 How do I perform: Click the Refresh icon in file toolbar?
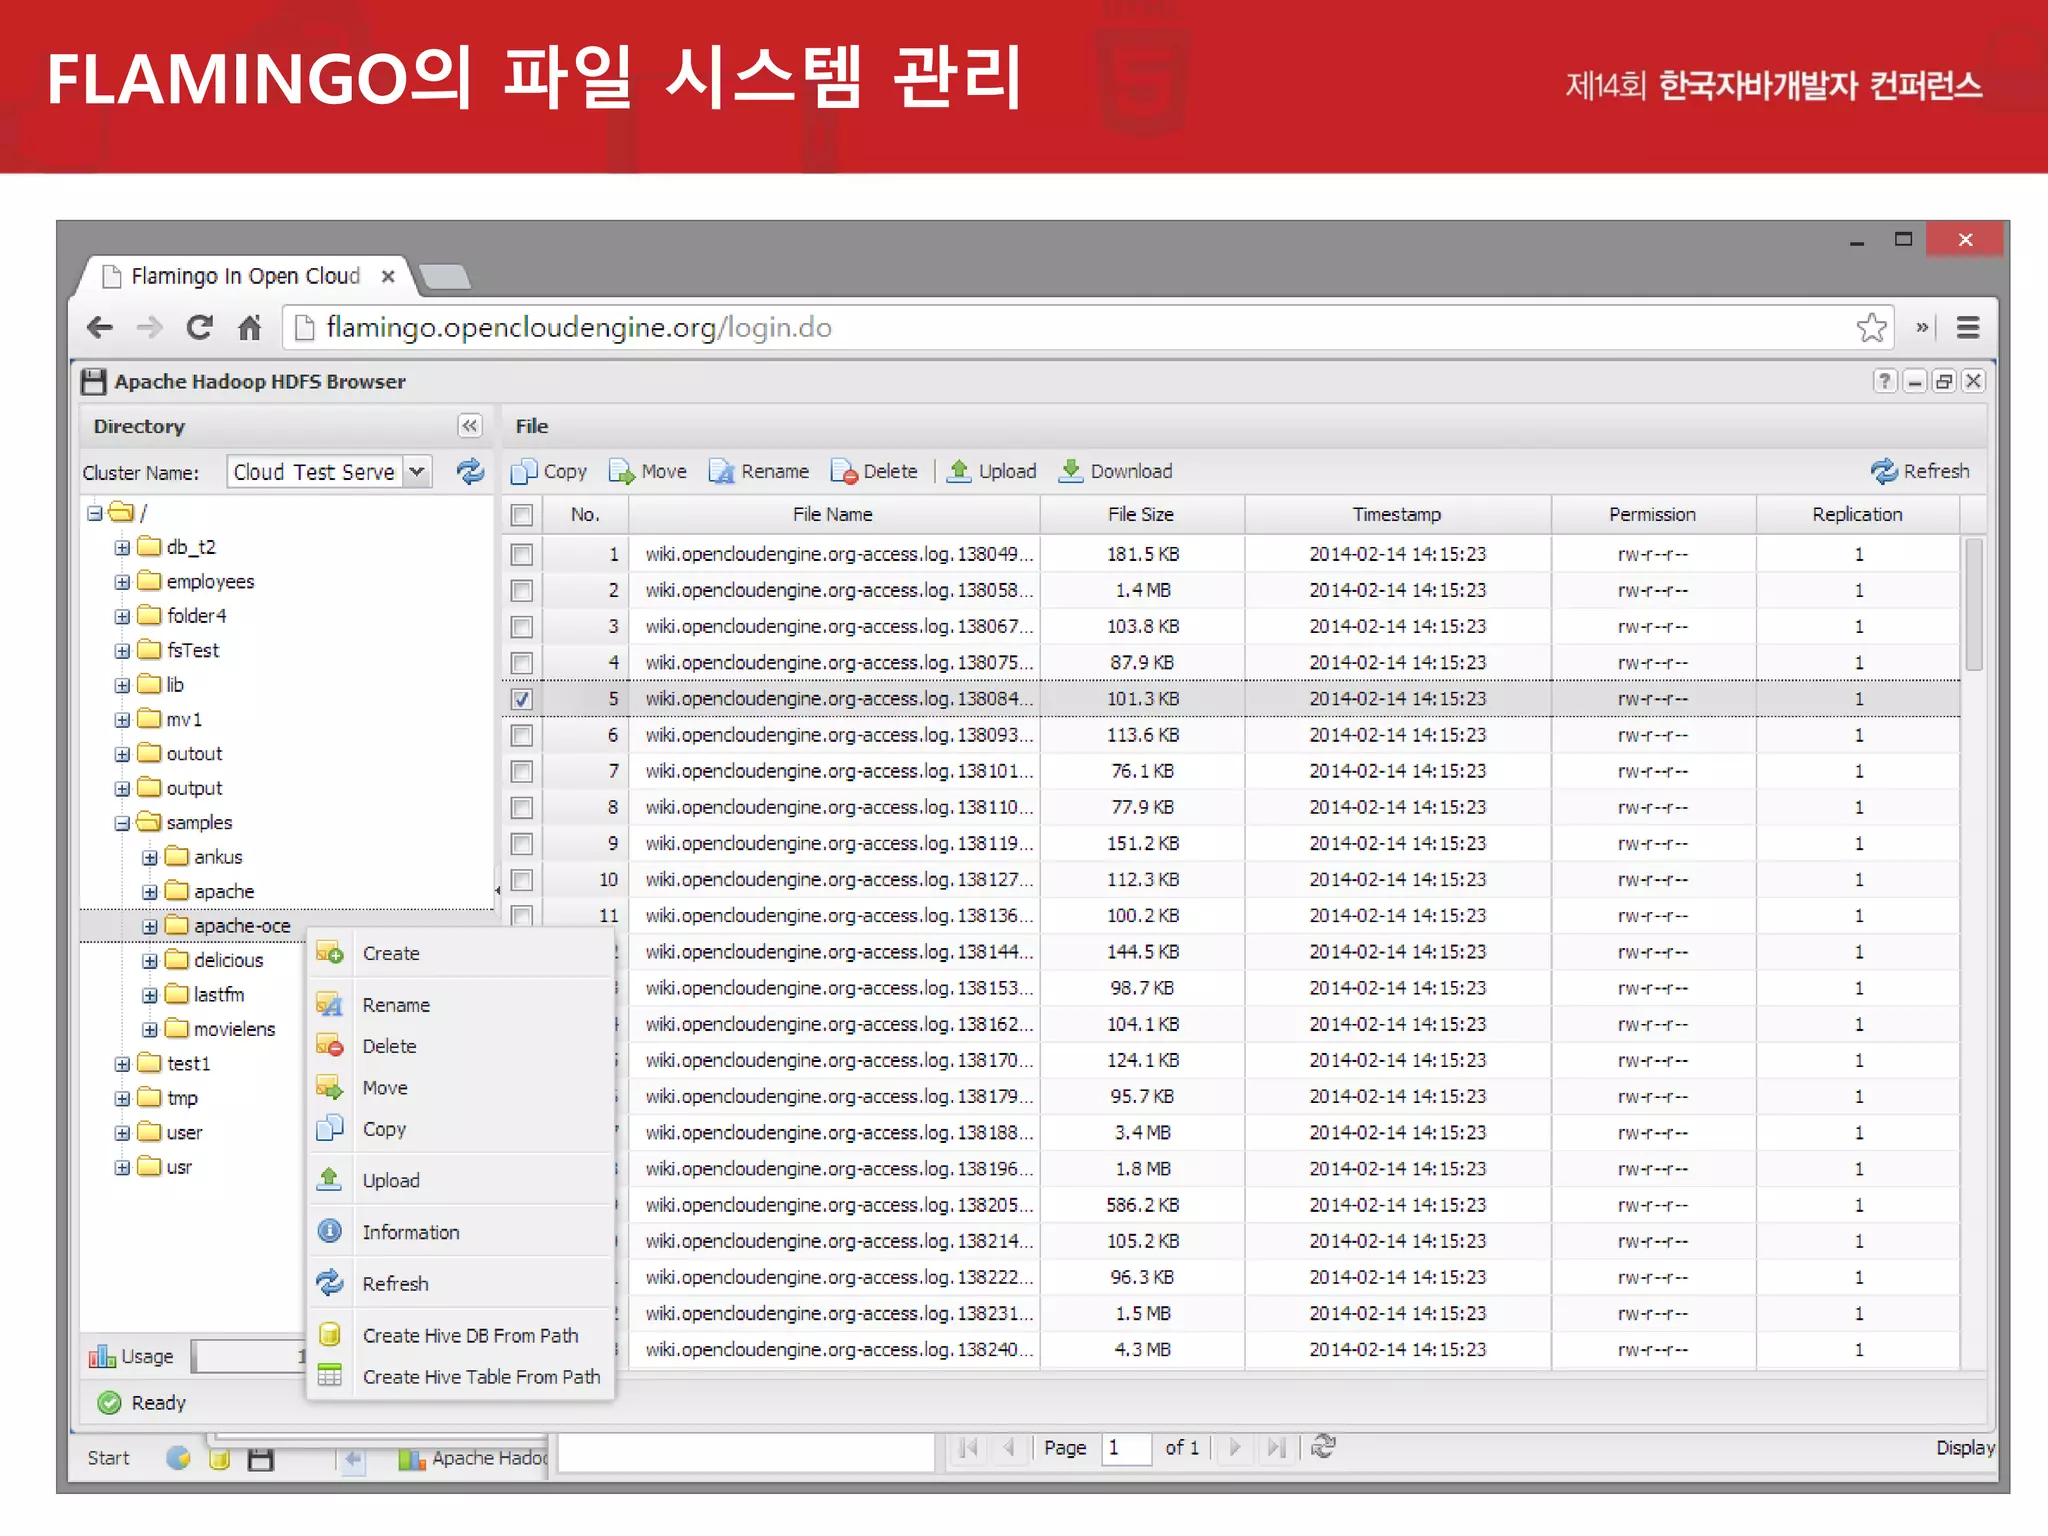tap(1884, 471)
